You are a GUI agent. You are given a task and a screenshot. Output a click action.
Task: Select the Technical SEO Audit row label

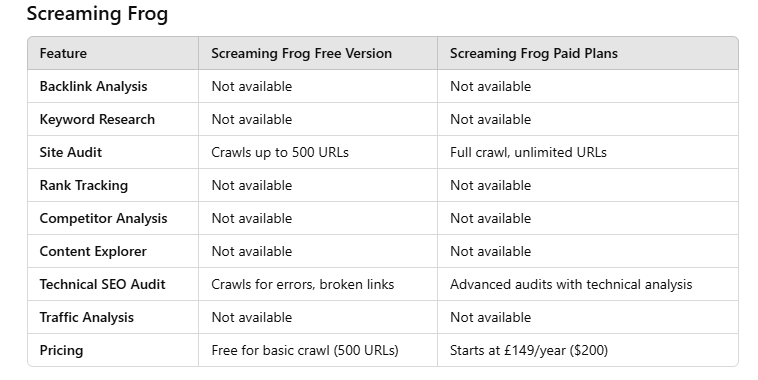pyautogui.click(x=102, y=284)
